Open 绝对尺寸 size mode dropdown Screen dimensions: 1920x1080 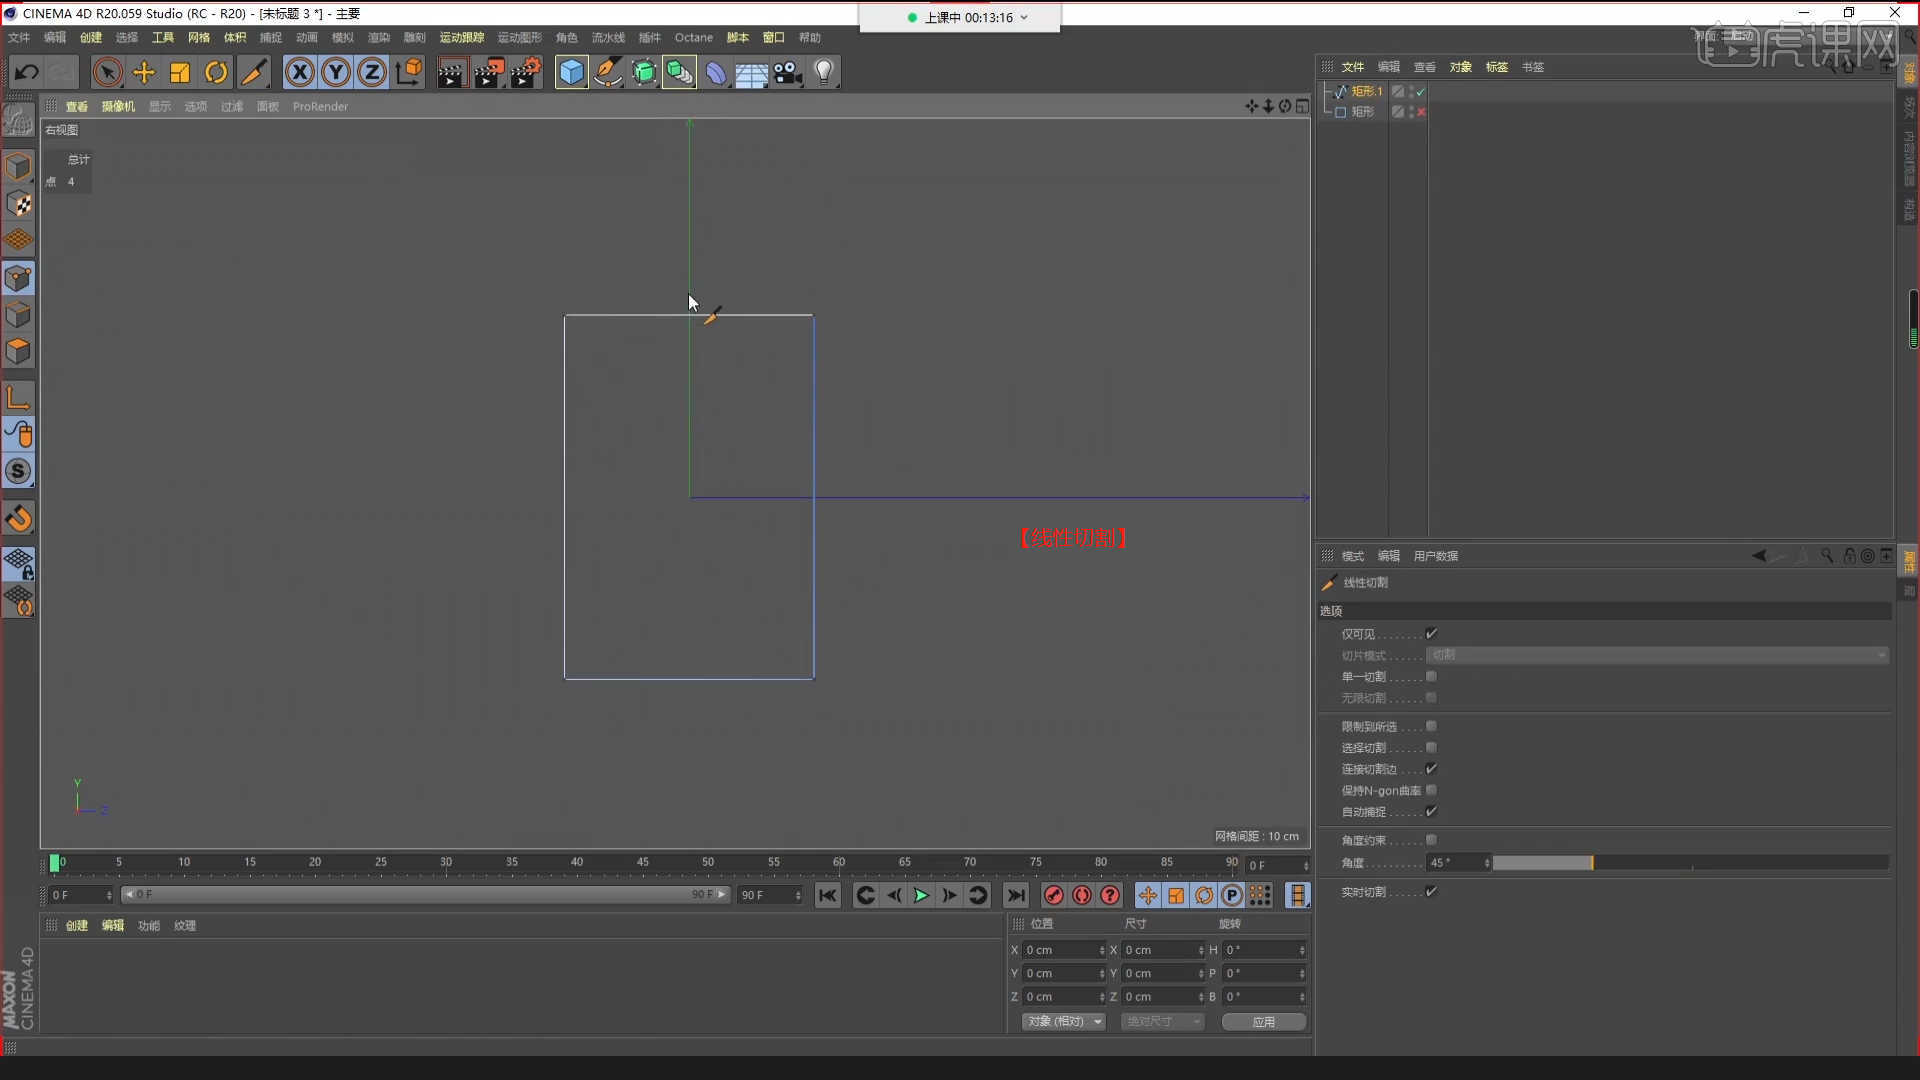pos(1162,1022)
